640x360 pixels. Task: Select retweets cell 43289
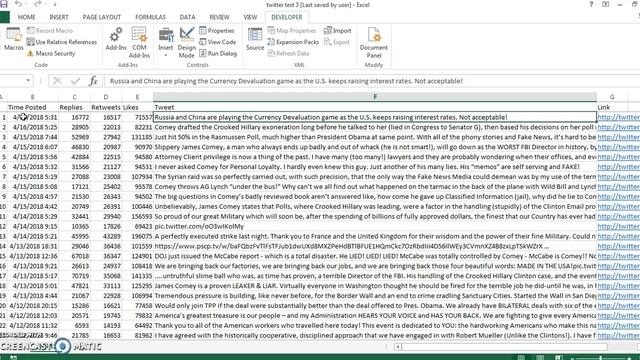106,236
